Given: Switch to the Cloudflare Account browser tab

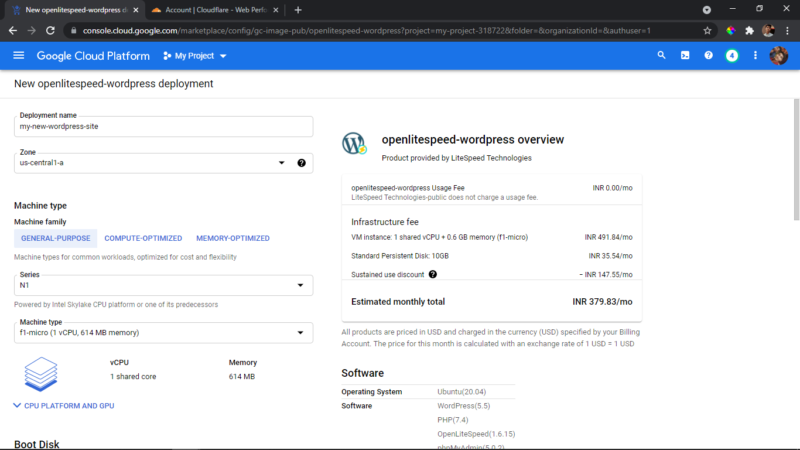Looking at the screenshot, I should (214, 10).
